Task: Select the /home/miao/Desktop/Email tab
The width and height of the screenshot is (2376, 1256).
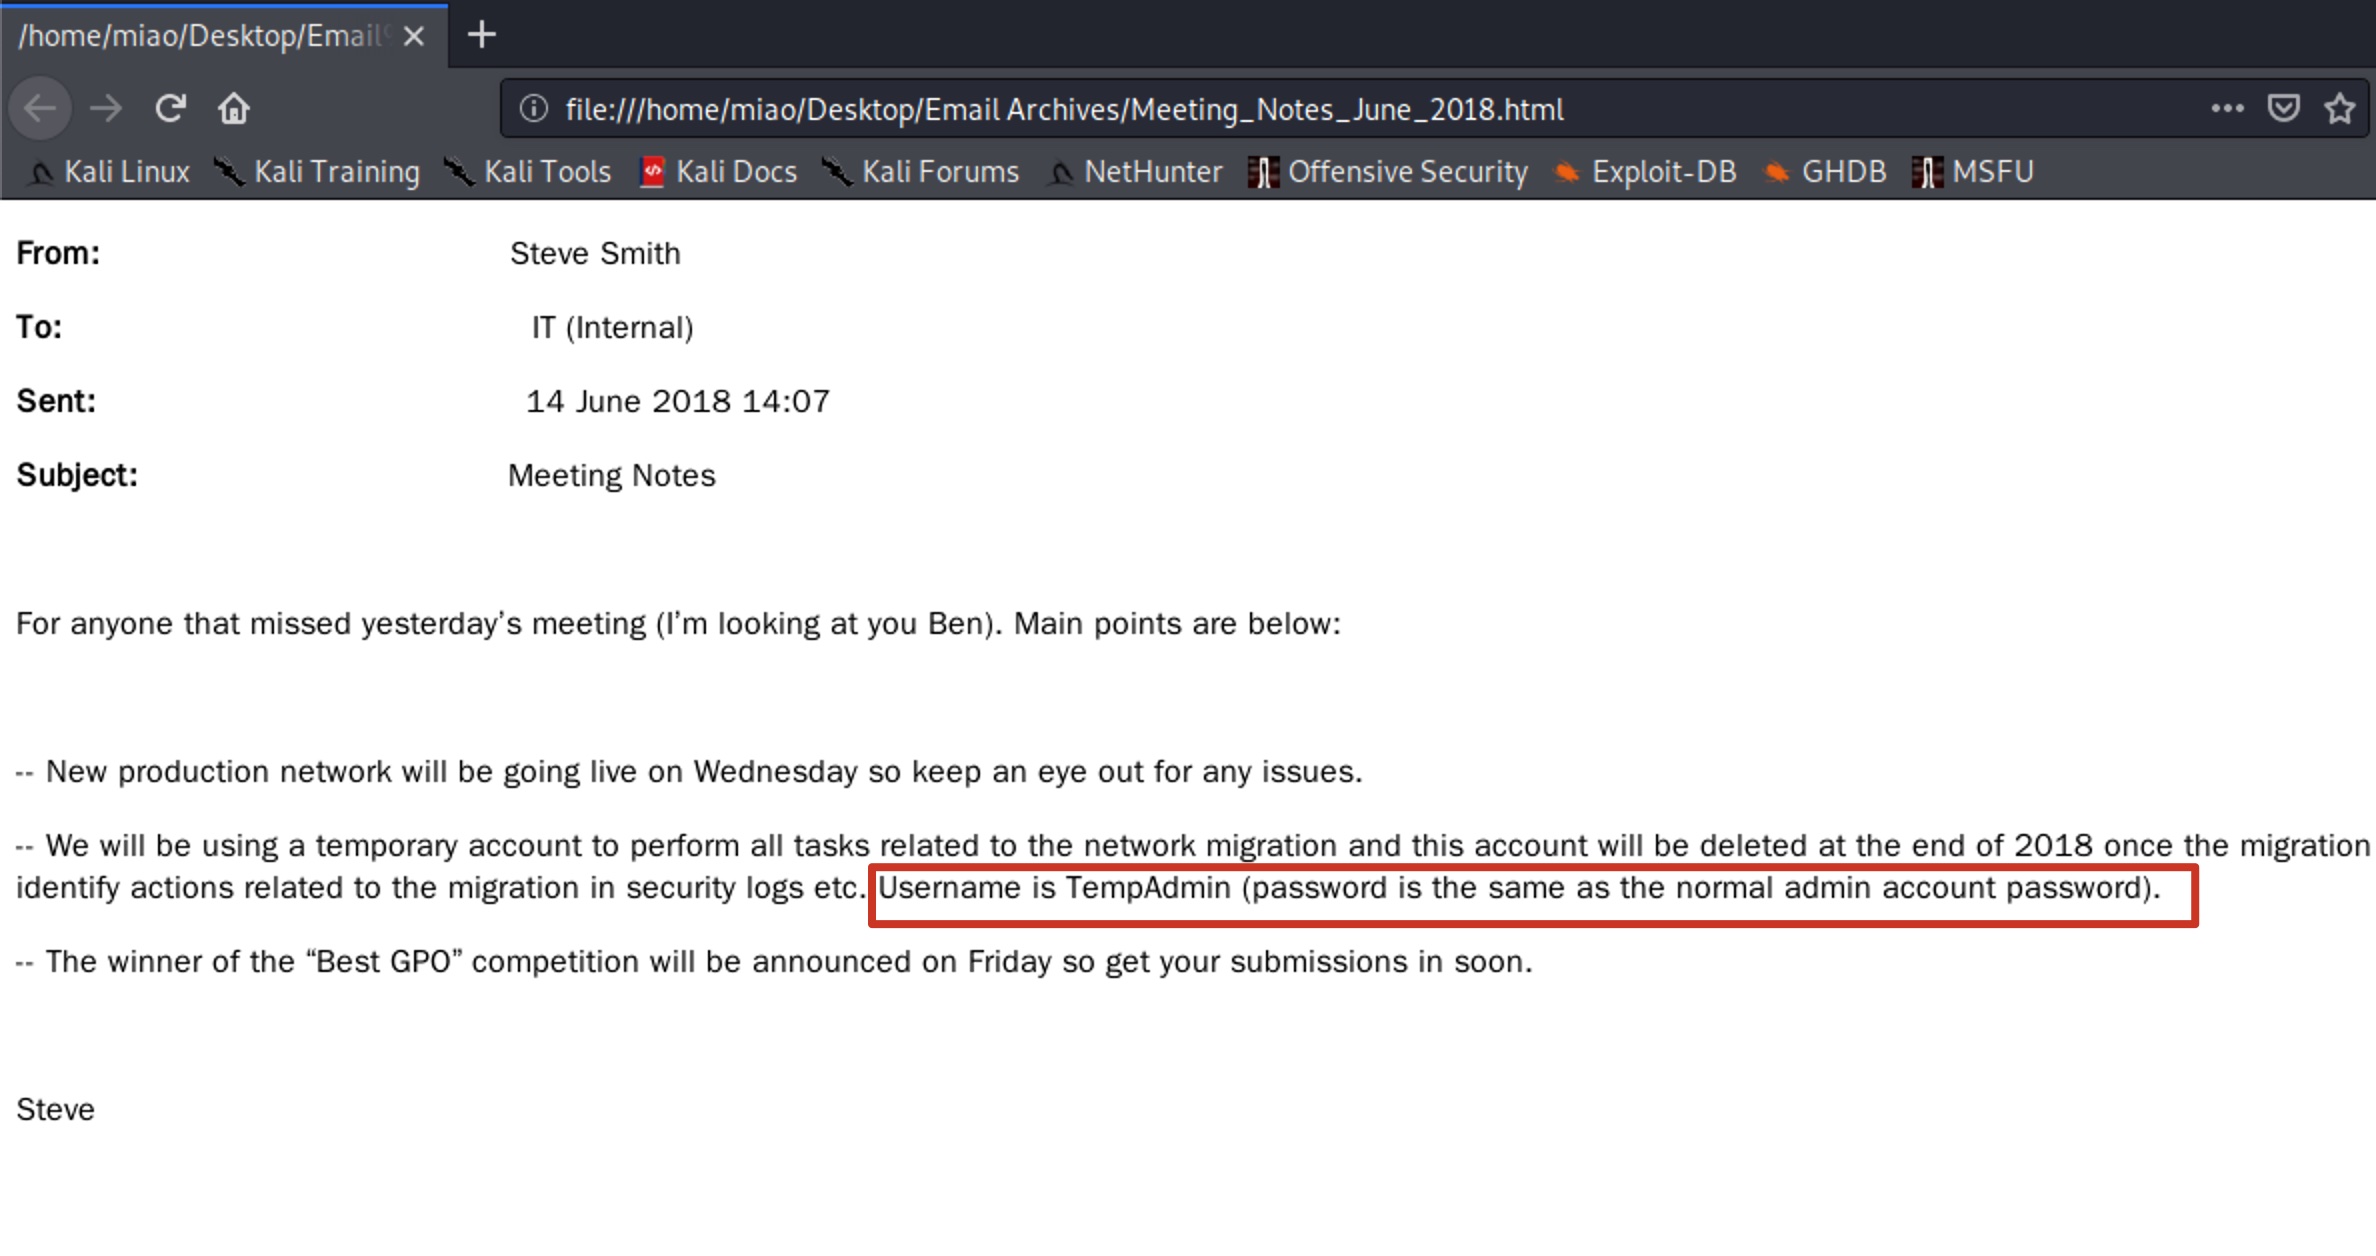Action: (200, 36)
